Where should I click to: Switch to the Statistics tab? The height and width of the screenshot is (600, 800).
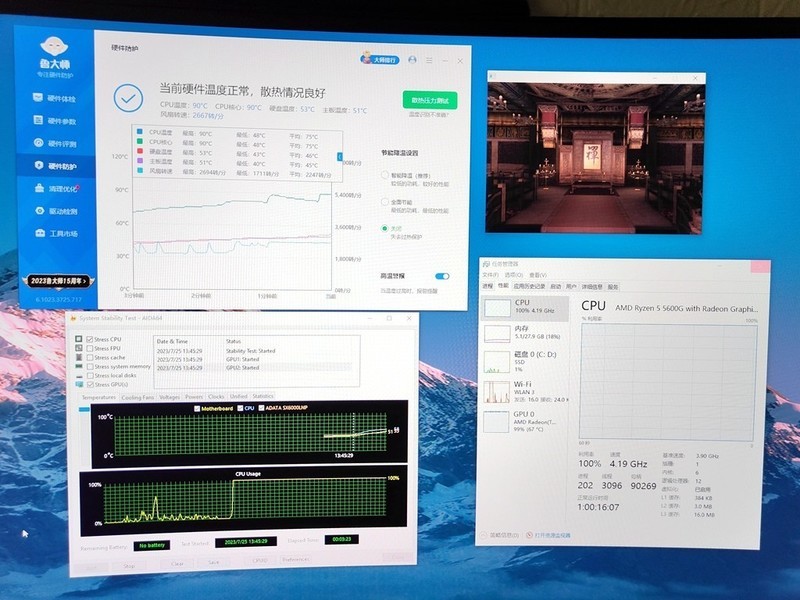click(263, 396)
